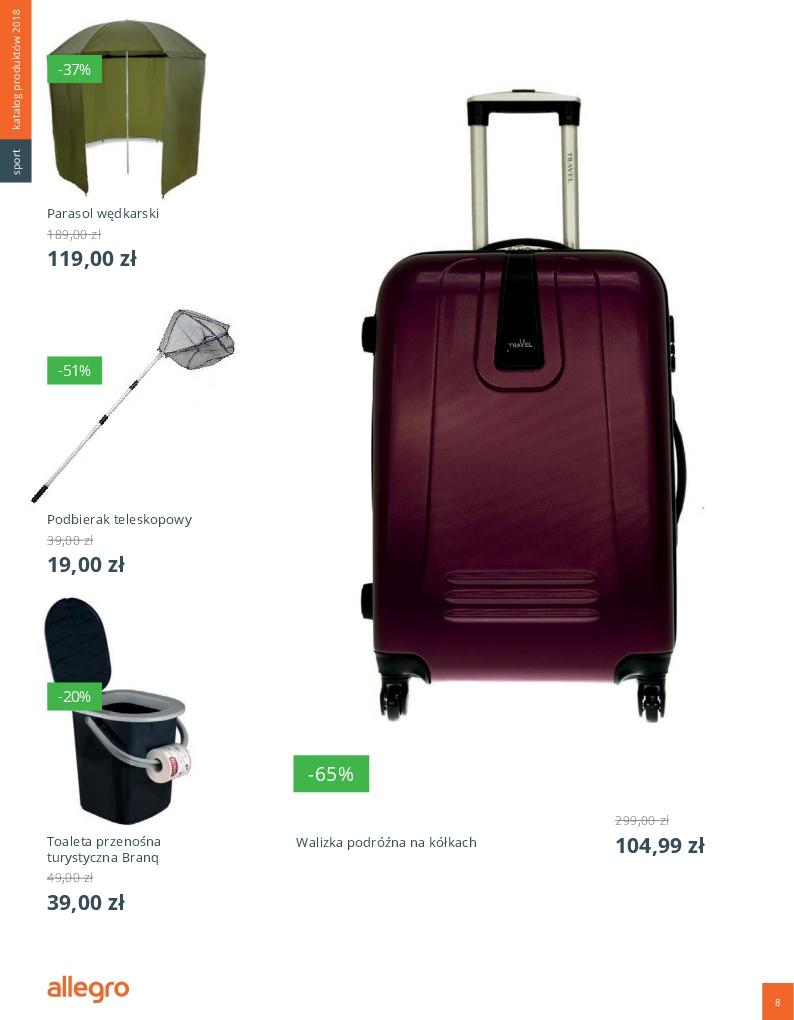Click the -37% discount badge

75,70
